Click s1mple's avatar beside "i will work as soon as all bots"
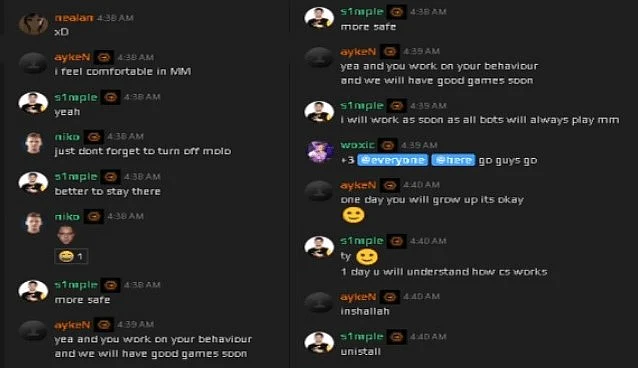Screen dimensions: 638x368 pyautogui.click(x=319, y=112)
